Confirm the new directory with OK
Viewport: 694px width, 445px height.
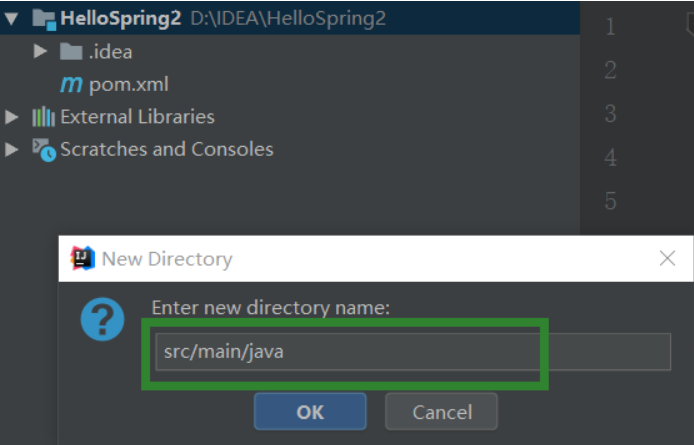coord(310,412)
